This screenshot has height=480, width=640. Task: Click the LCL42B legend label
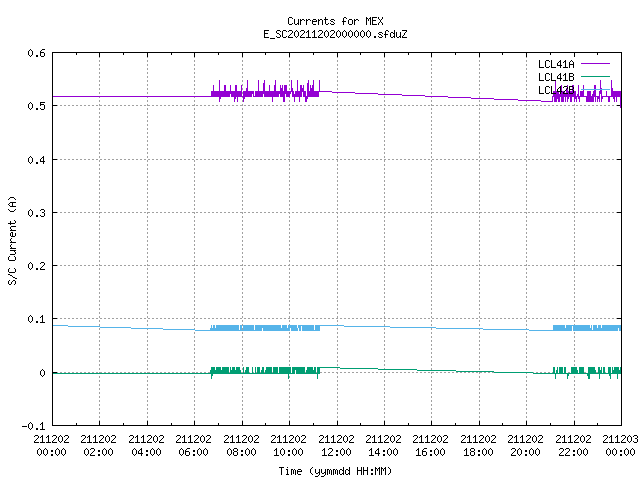pos(556,90)
